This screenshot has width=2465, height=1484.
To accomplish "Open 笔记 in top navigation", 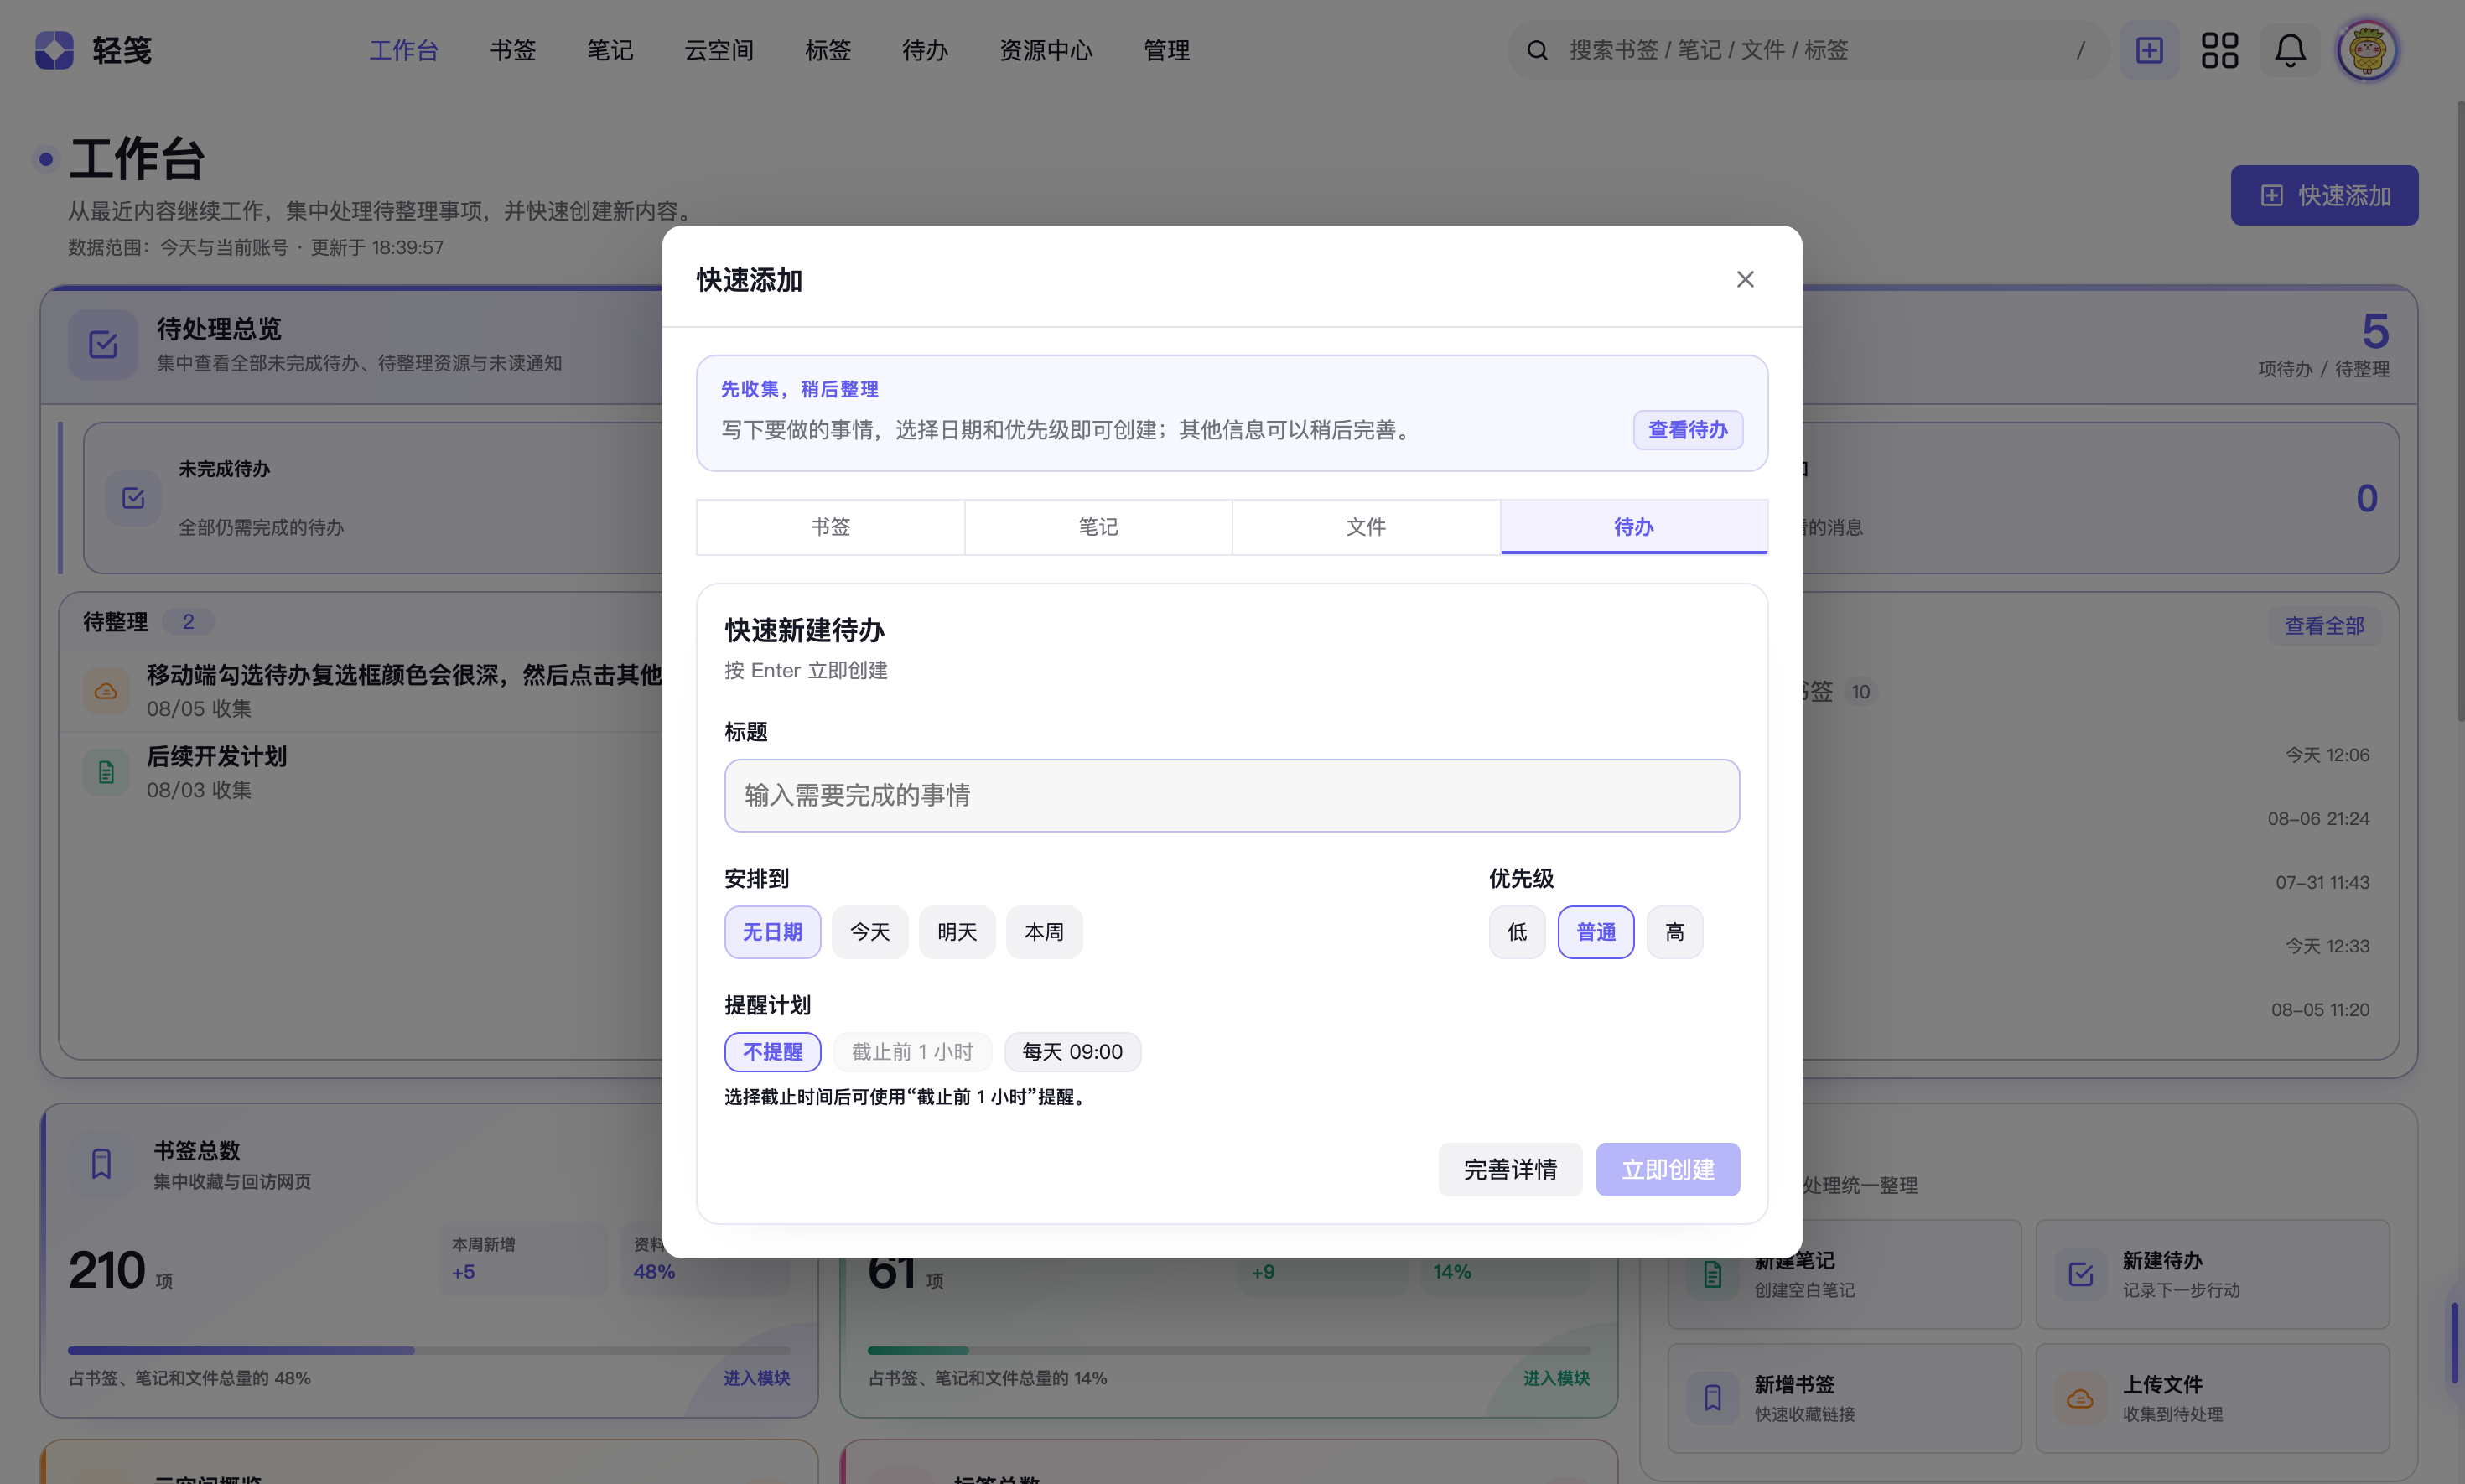I will (x=610, y=50).
